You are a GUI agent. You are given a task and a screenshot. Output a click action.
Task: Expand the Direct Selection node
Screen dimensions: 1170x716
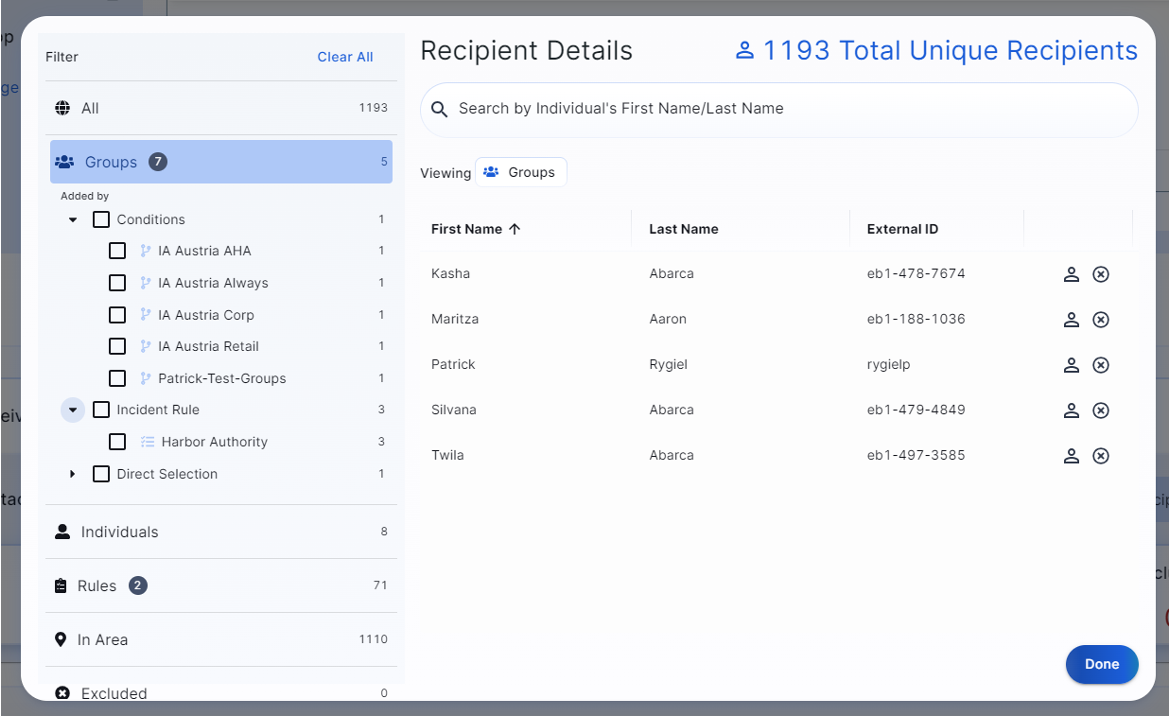73,474
